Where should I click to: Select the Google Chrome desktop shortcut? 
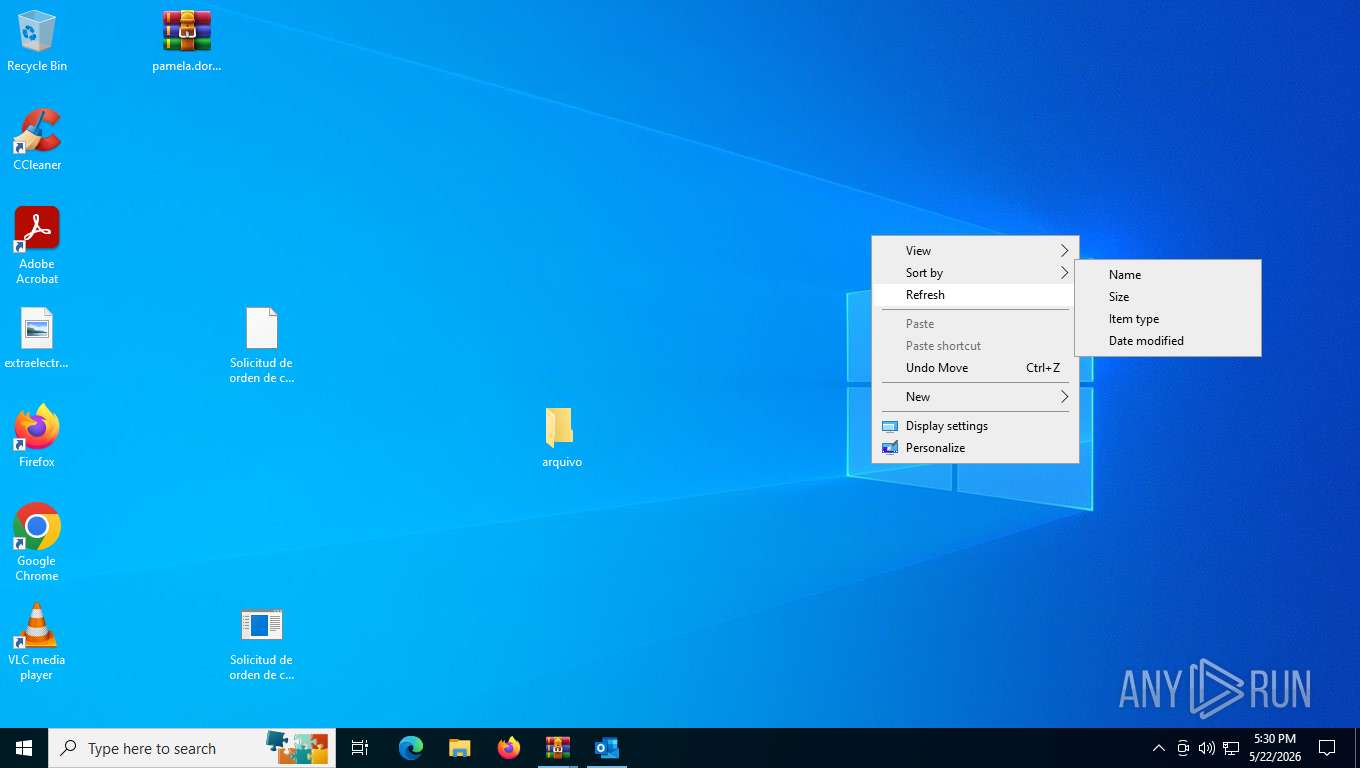[x=37, y=542]
